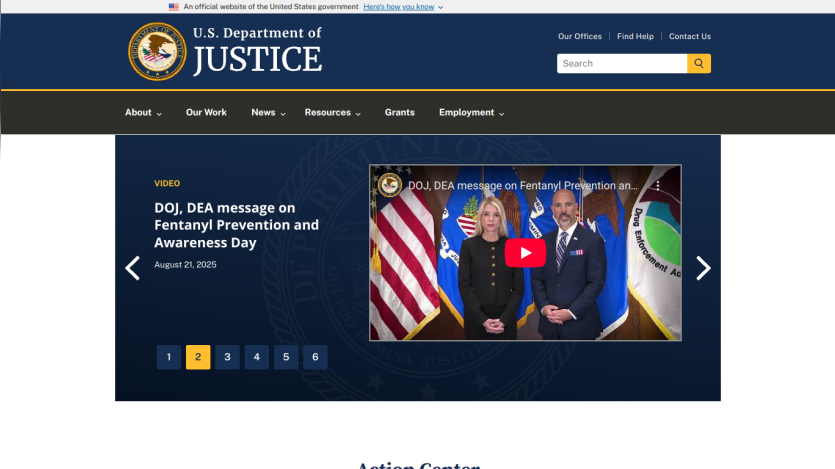Go to Grants page
835x469 pixels.
399,112
